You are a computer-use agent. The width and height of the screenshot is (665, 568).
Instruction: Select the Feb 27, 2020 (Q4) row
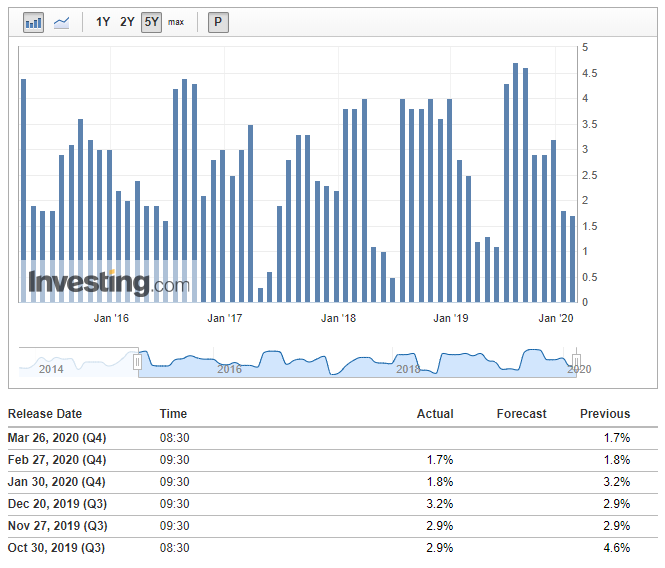333,460
